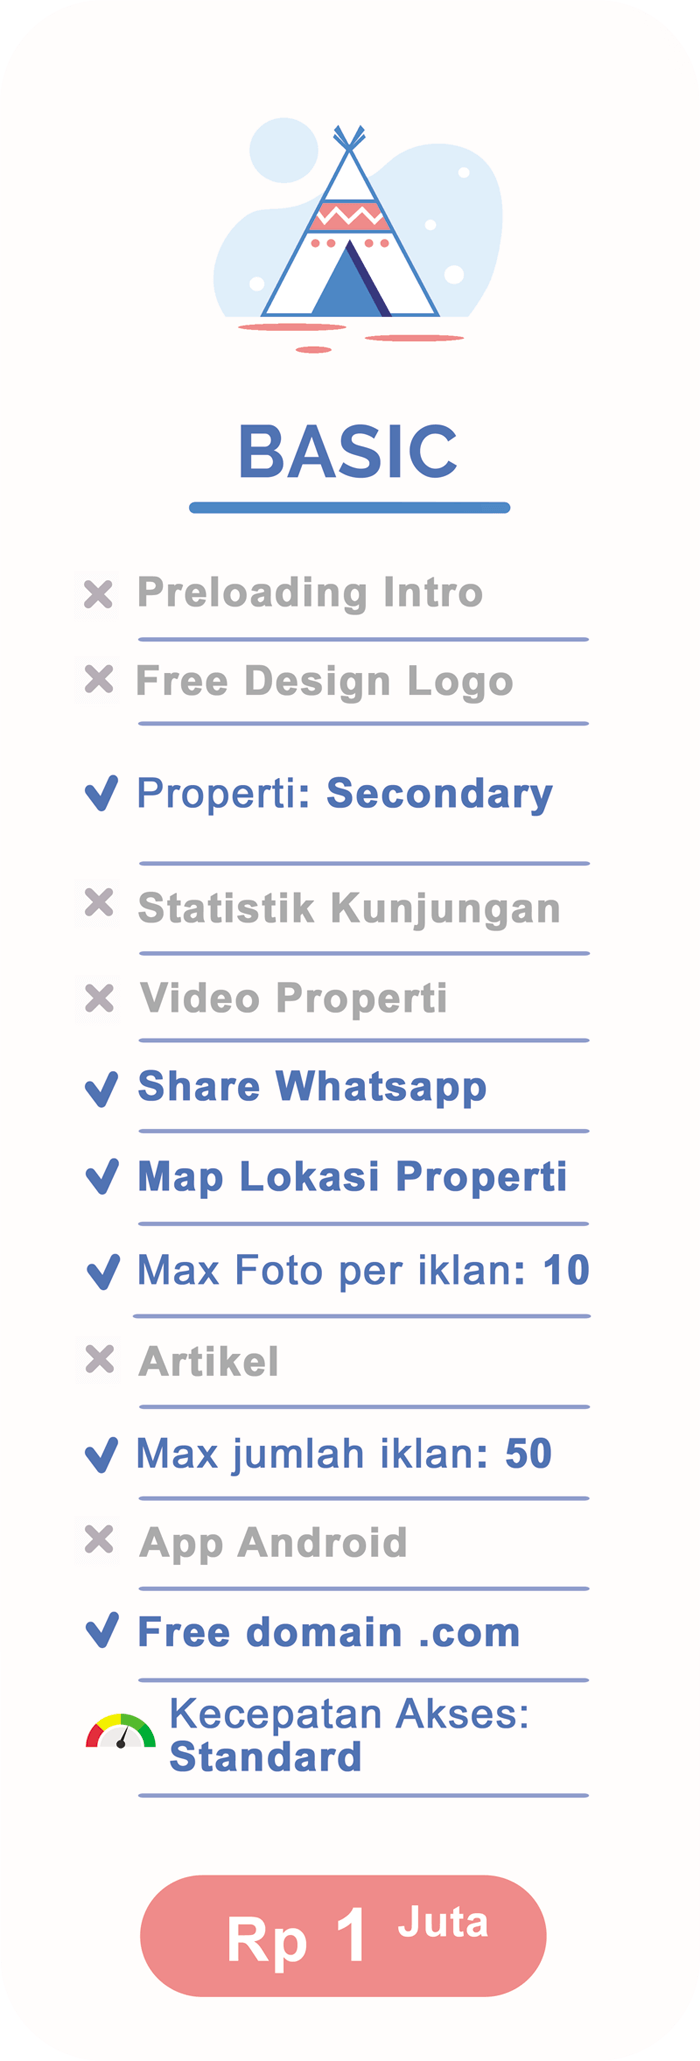Click the Kecepatan Akses: Standard text
Image resolution: width=700 pixels, height=2061 pixels.
(x=348, y=1735)
